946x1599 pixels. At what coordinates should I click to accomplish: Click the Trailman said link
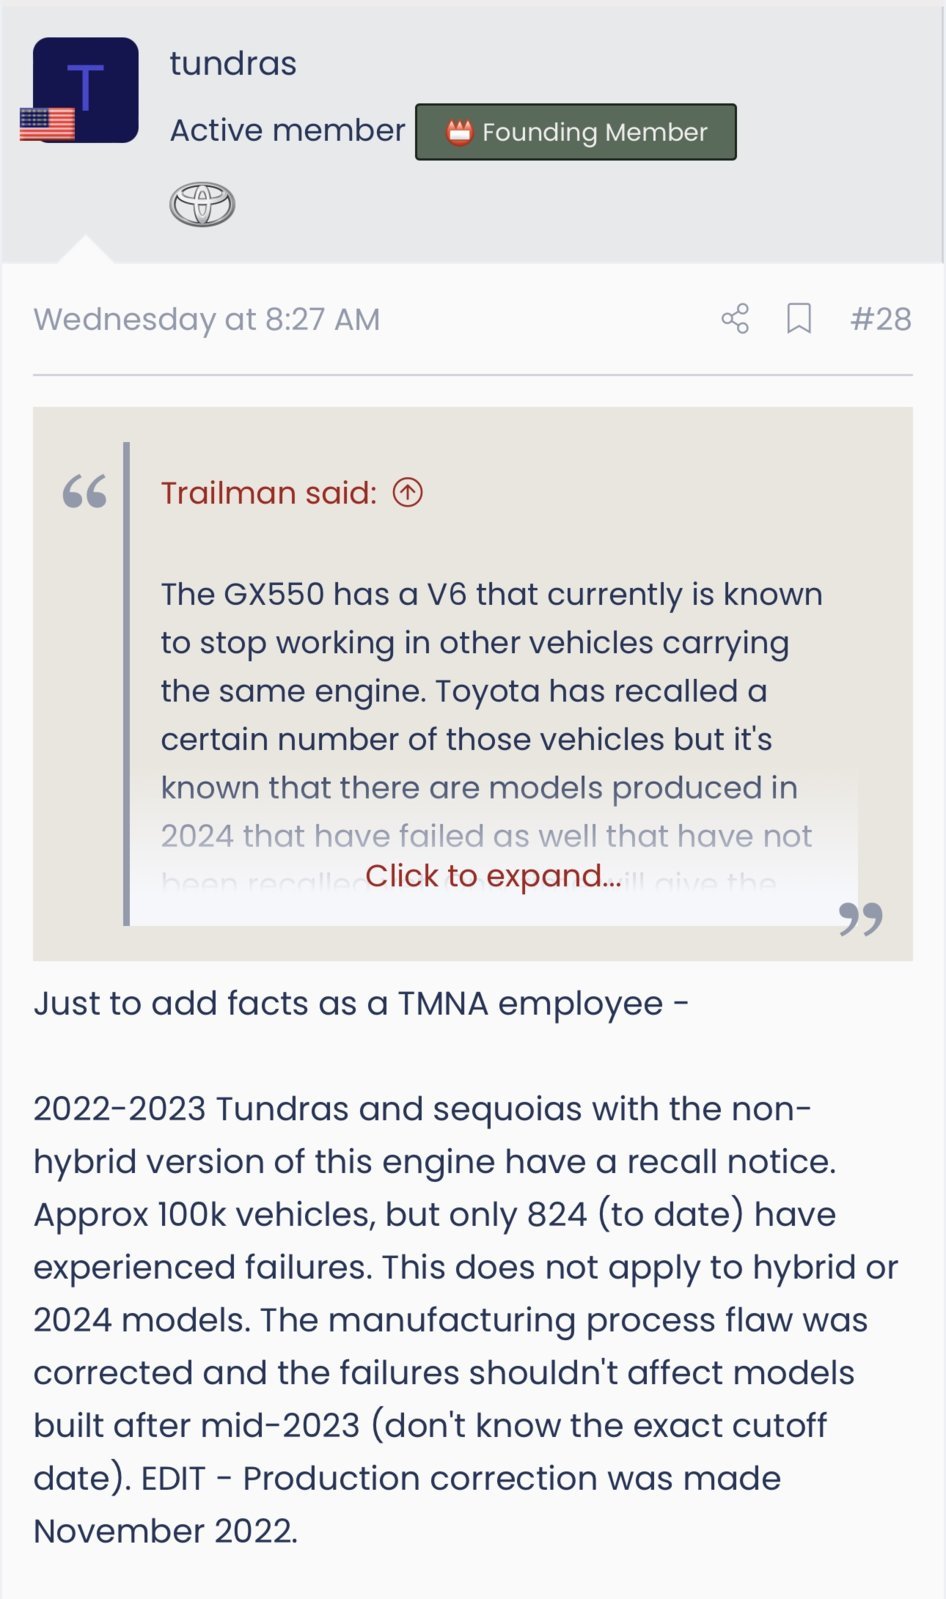[269, 492]
